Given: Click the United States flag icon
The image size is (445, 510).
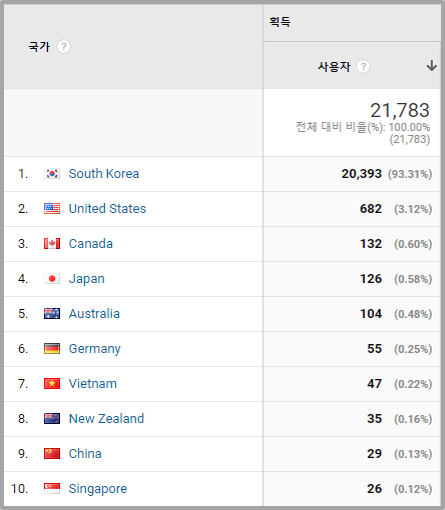Looking at the screenshot, I should [52, 209].
